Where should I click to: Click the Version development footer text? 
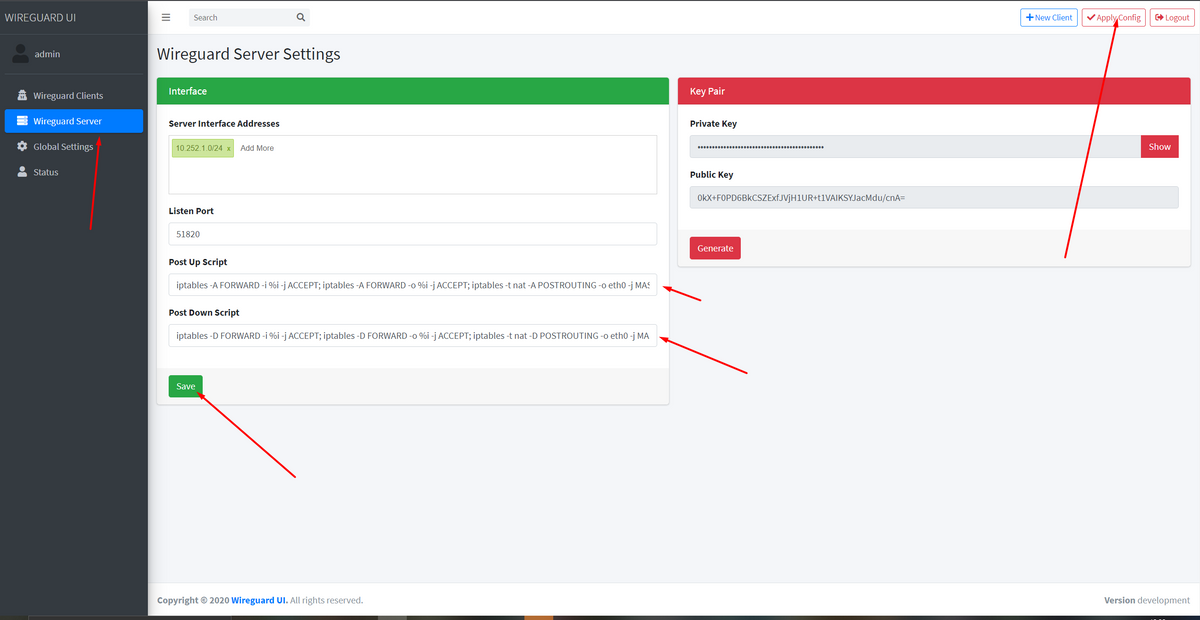[x=1147, y=600]
